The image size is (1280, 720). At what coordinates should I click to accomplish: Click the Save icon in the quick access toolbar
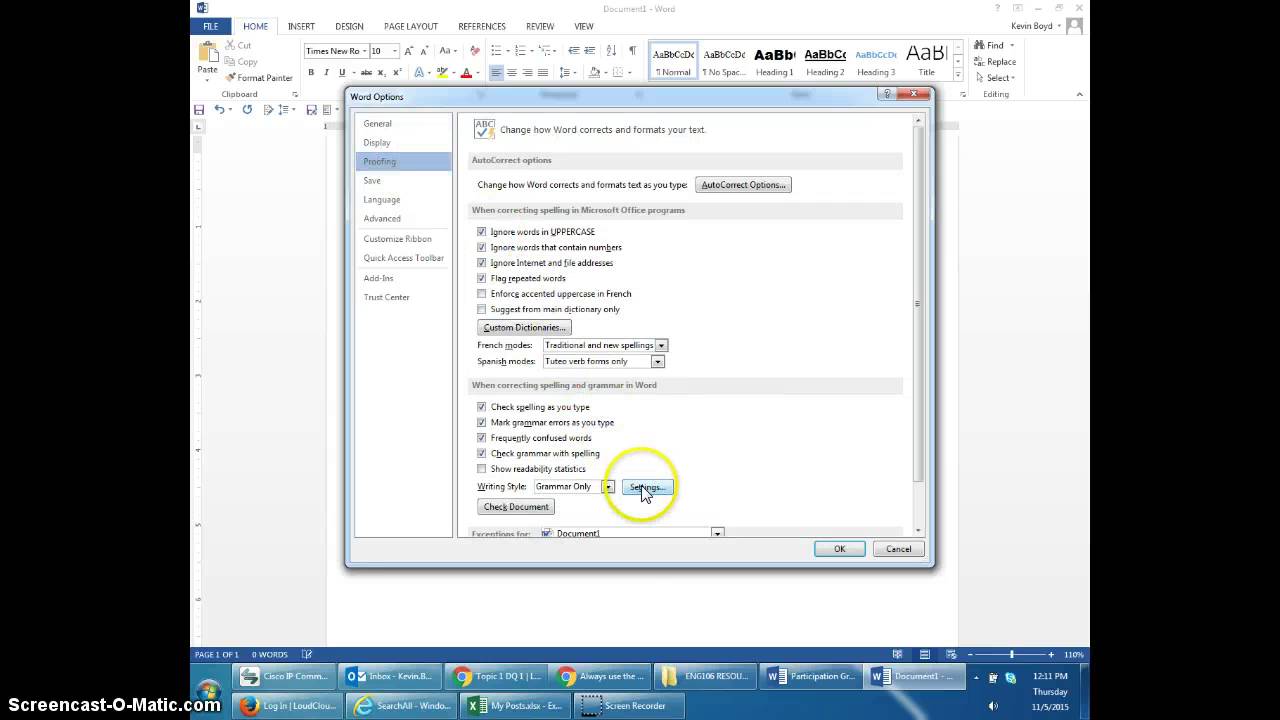199,109
